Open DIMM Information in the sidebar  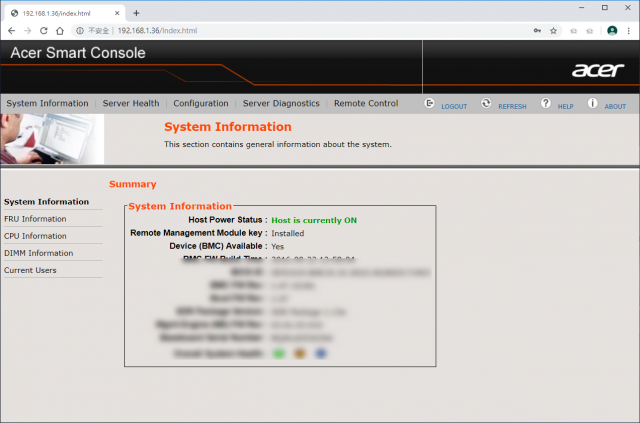[x=39, y=253]
